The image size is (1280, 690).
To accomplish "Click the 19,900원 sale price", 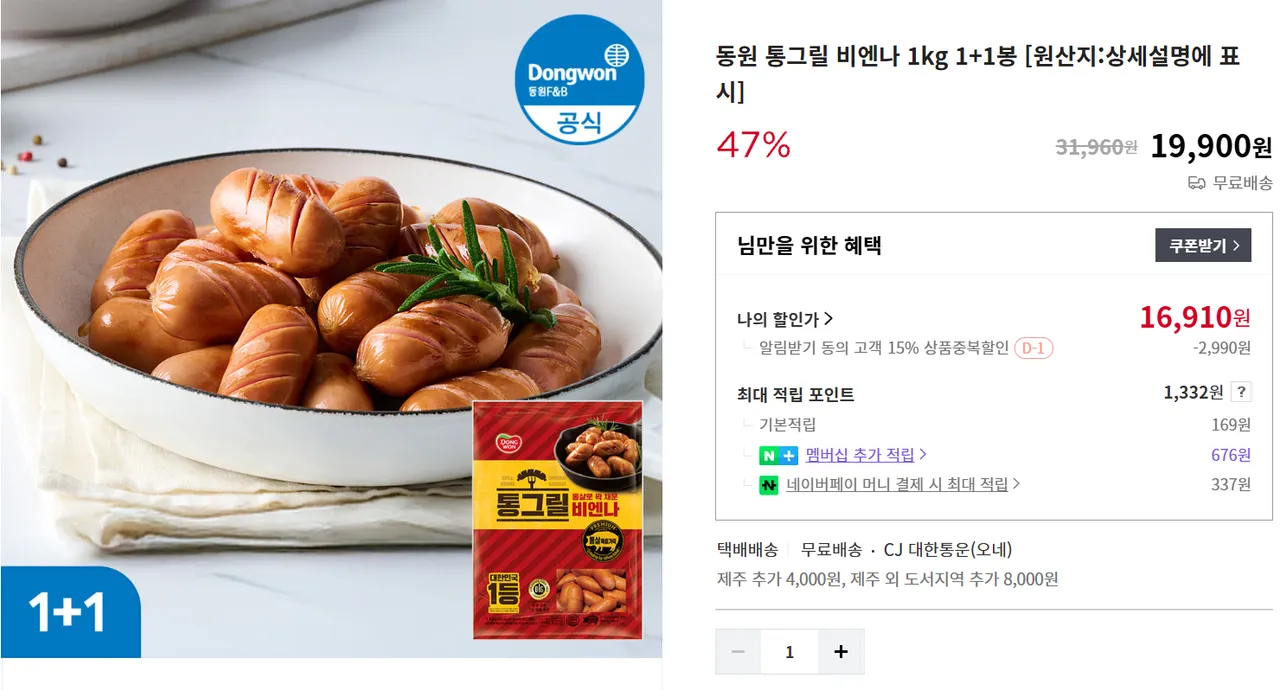I will pyautogui.click(x=1211, y=147).
